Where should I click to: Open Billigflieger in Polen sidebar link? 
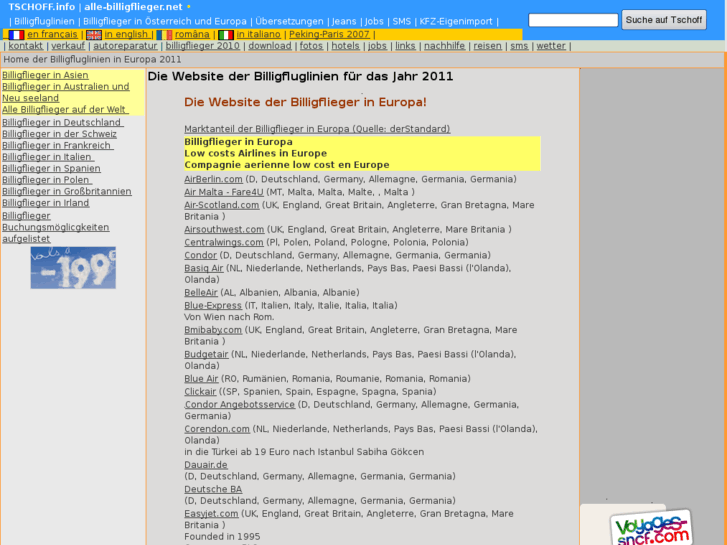click(x=46, y=180)
